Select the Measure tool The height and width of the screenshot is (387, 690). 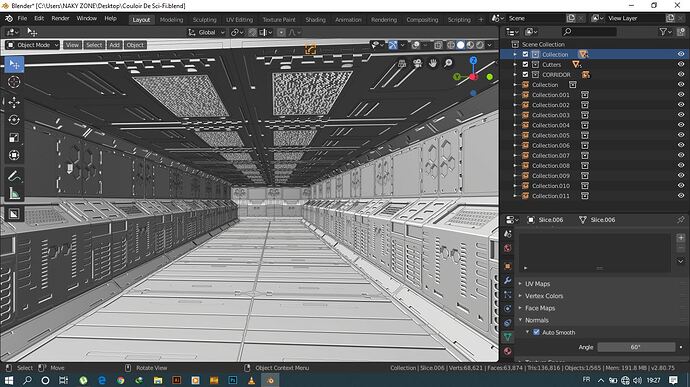(14, 193)
